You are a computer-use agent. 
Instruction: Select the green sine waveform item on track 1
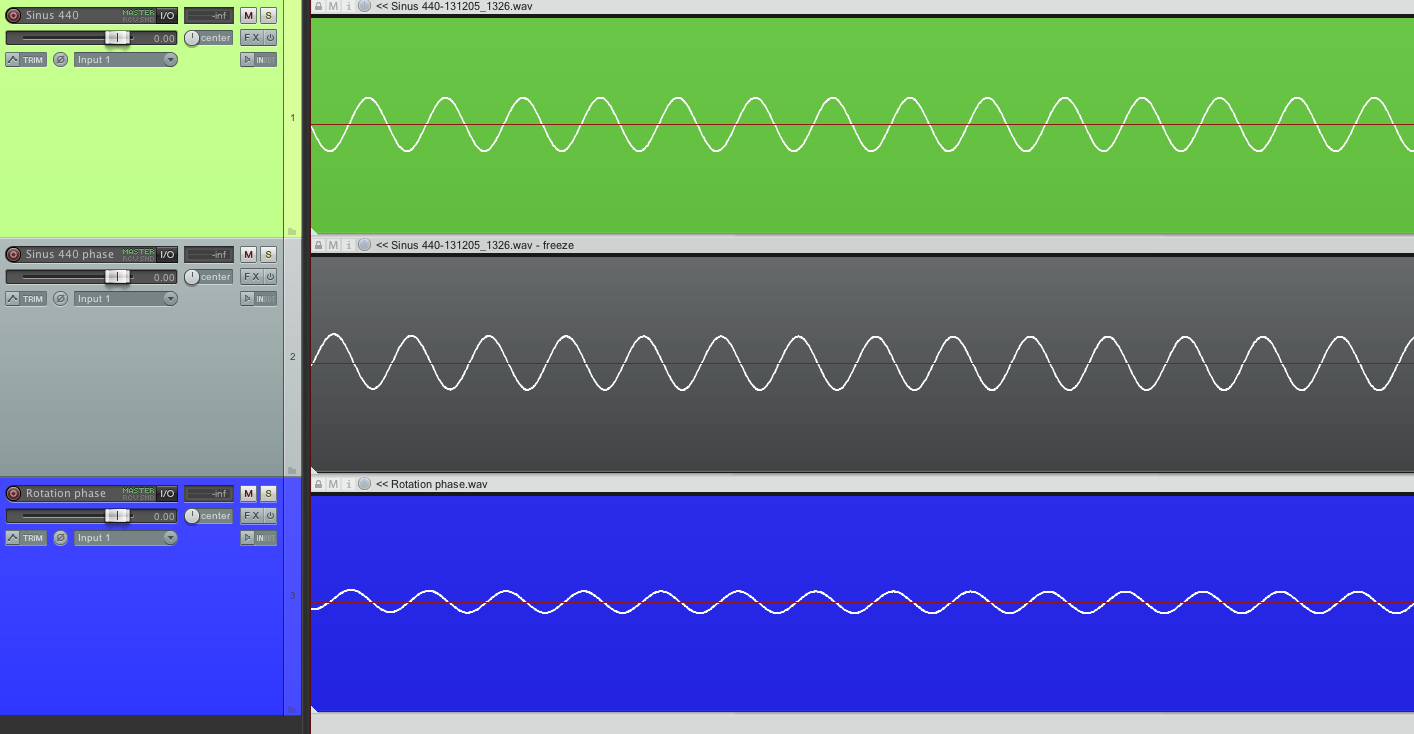[x=862, y=125]
